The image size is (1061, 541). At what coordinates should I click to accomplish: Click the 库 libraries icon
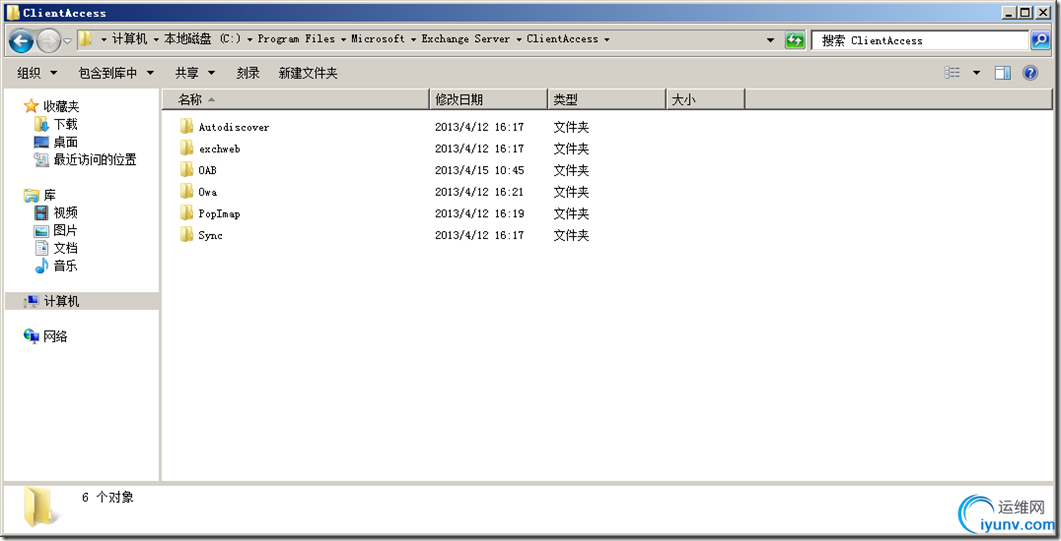31,195
